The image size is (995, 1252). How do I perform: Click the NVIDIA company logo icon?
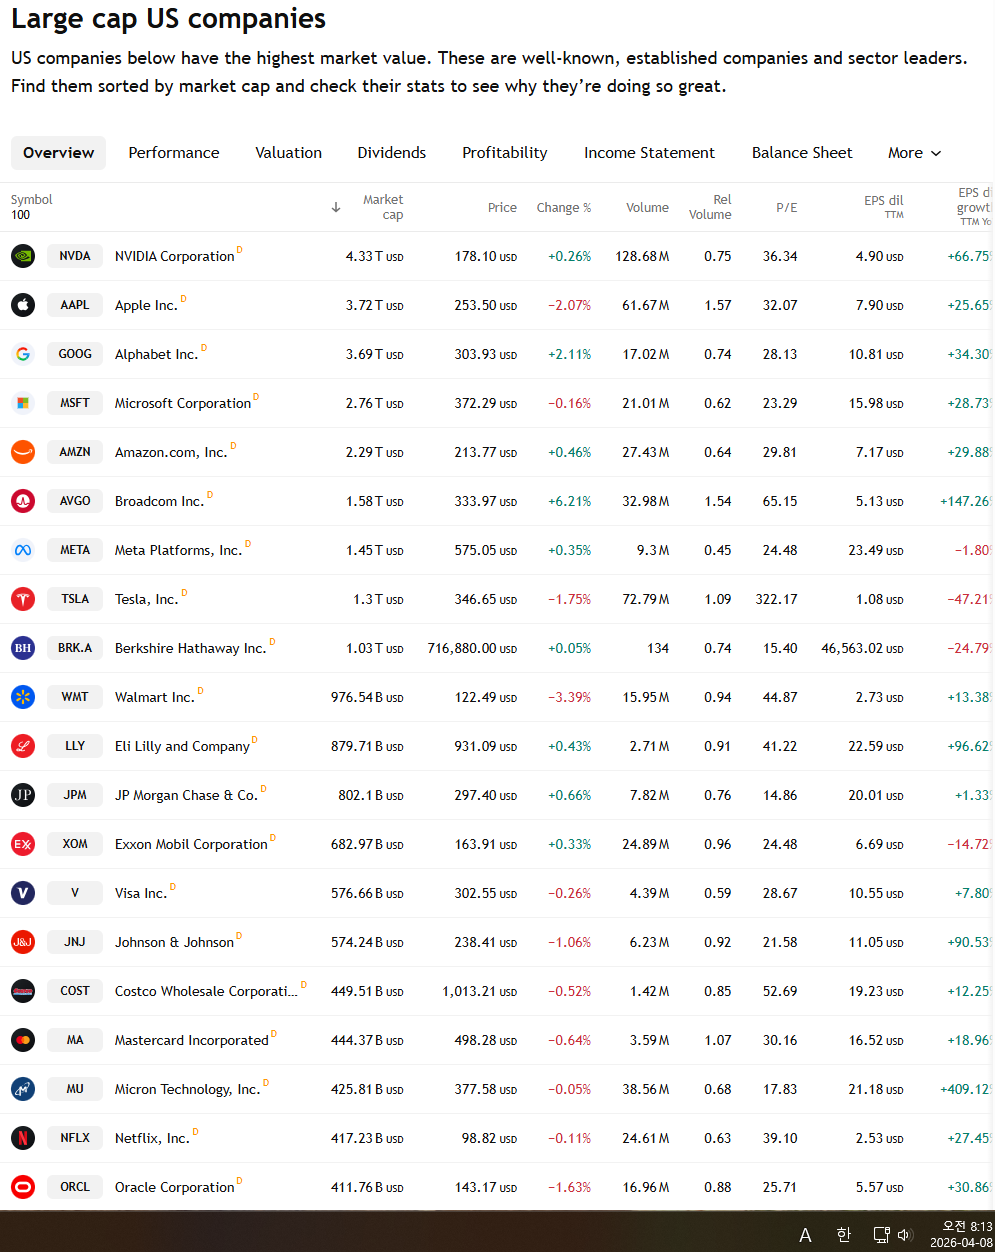(23, 256)
